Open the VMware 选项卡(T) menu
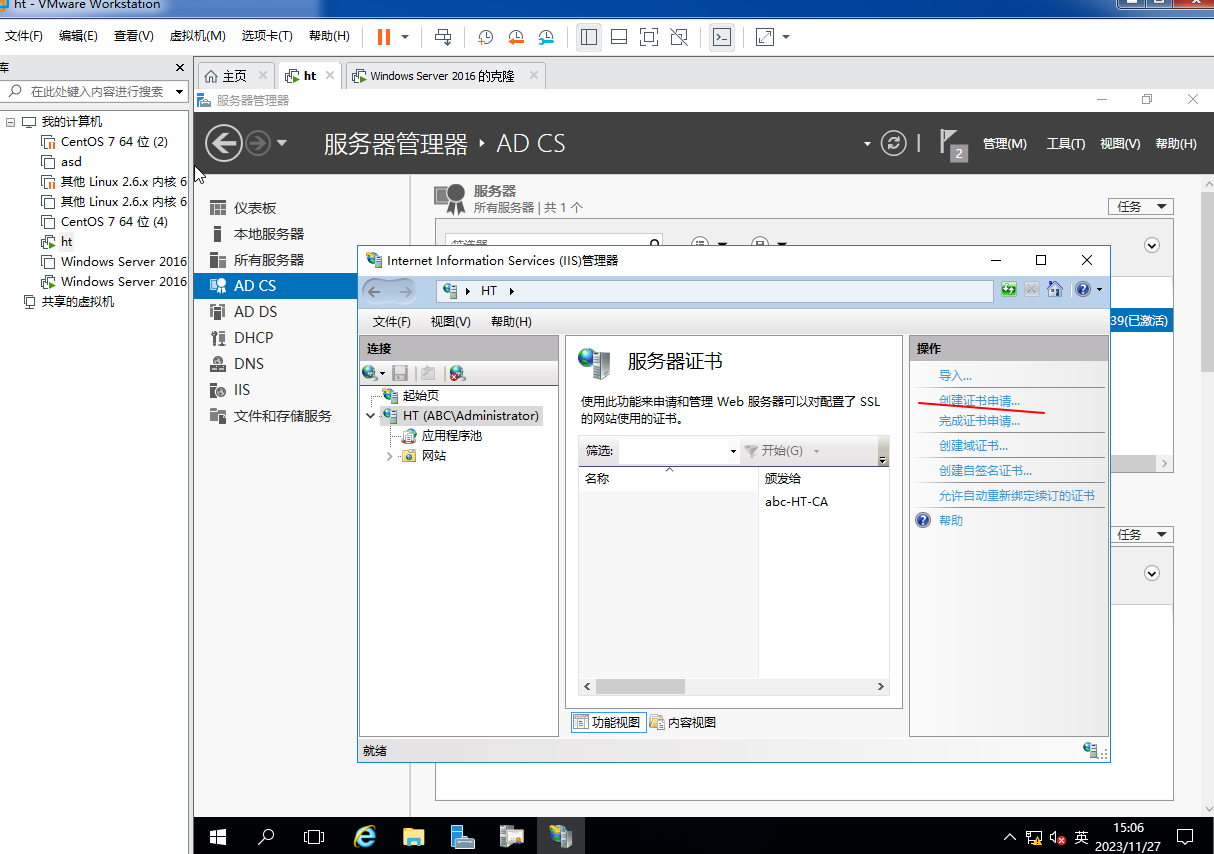 pyautogui.click(x=267, y=36)
